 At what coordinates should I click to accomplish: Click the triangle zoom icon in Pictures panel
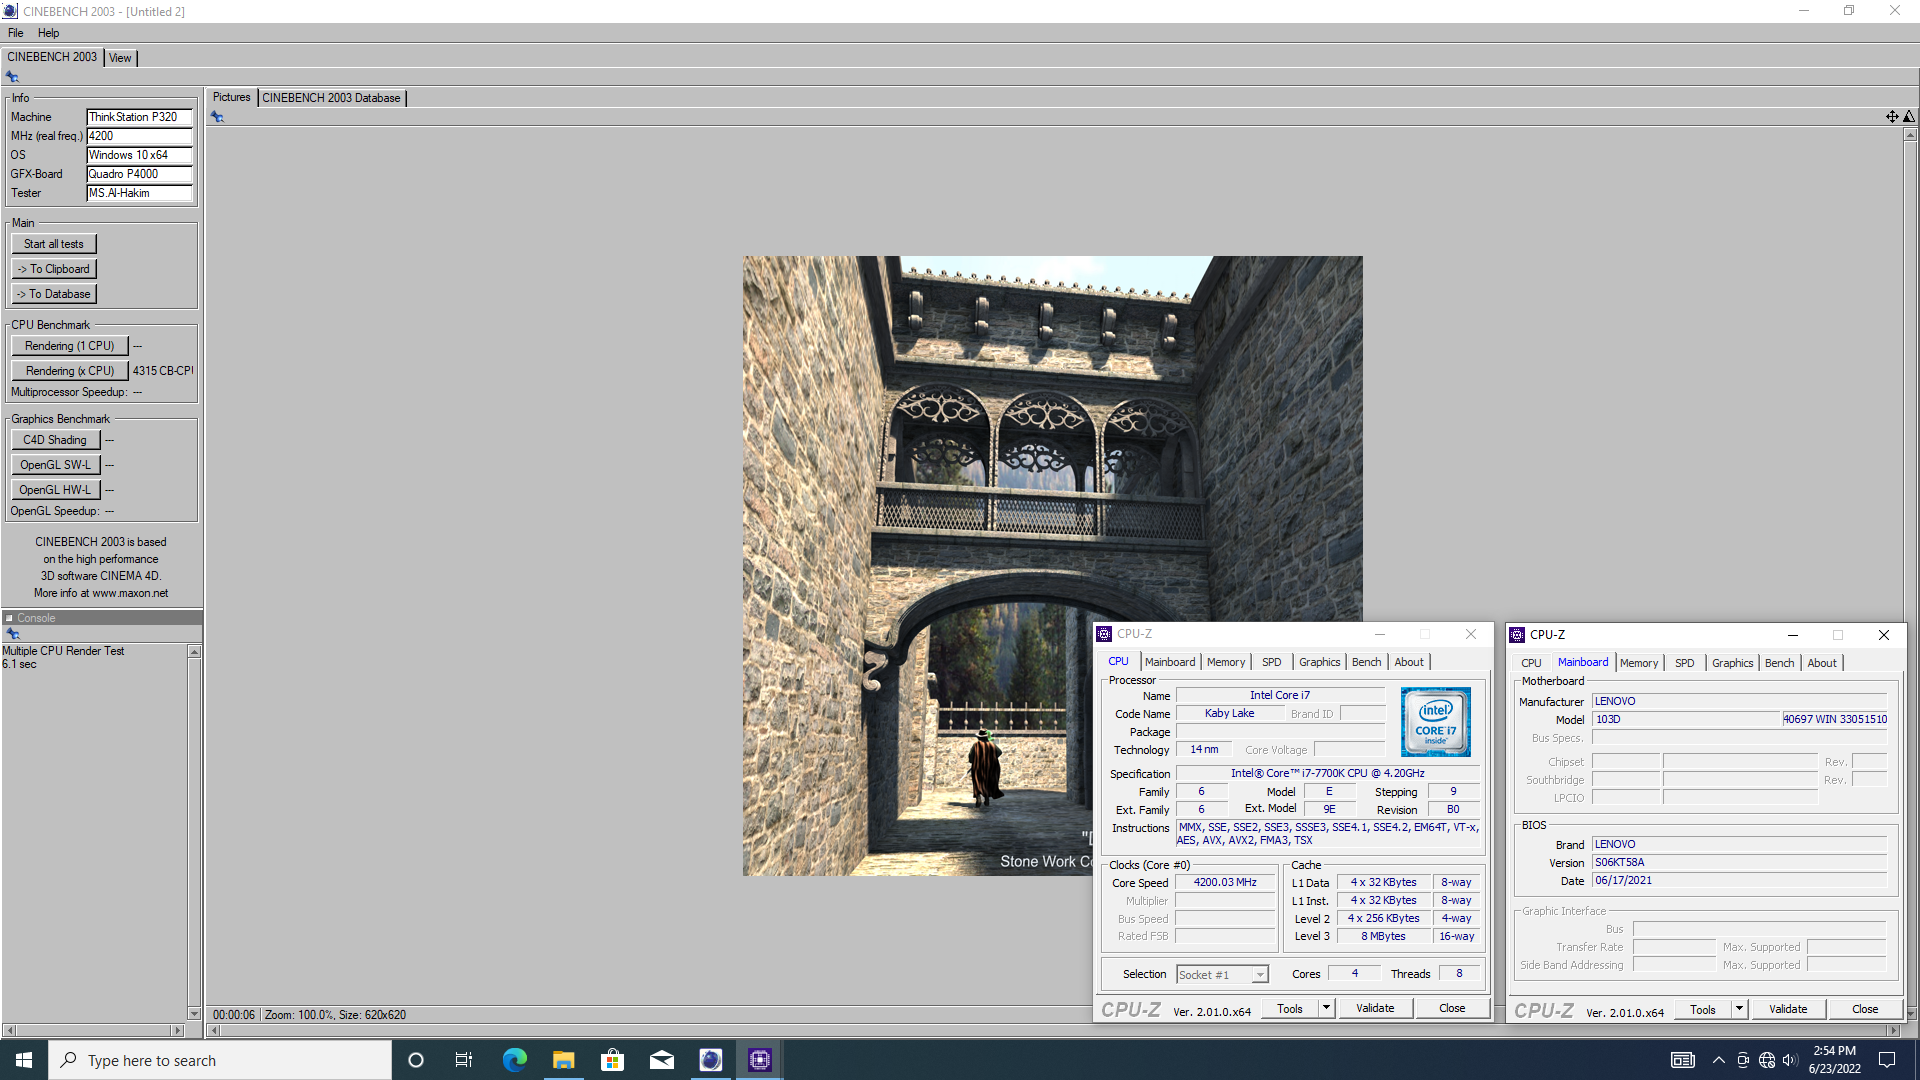(1909, 117)
